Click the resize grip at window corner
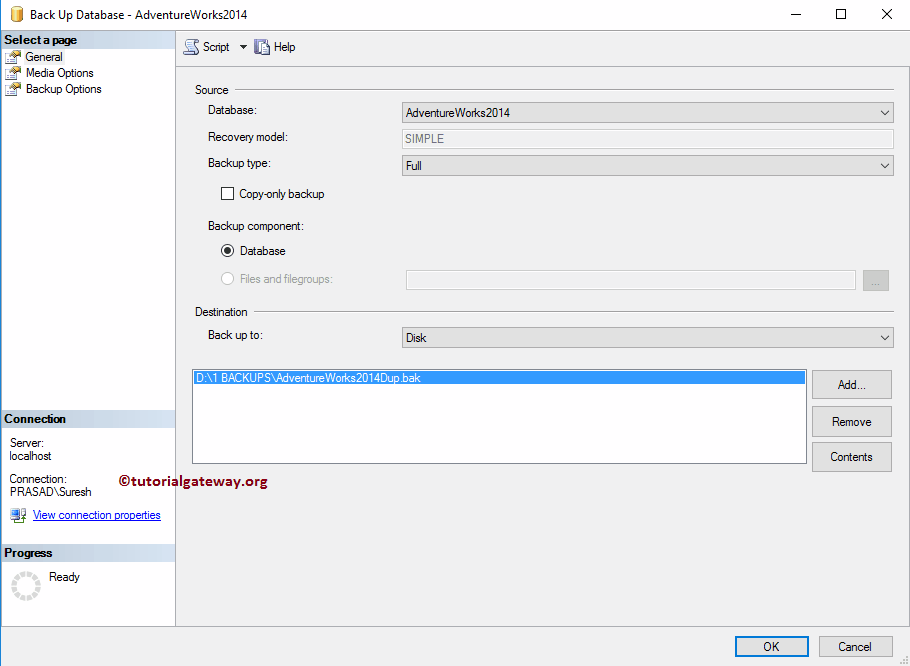This screenshot has height=666, width=910. (x=904, y=660)
